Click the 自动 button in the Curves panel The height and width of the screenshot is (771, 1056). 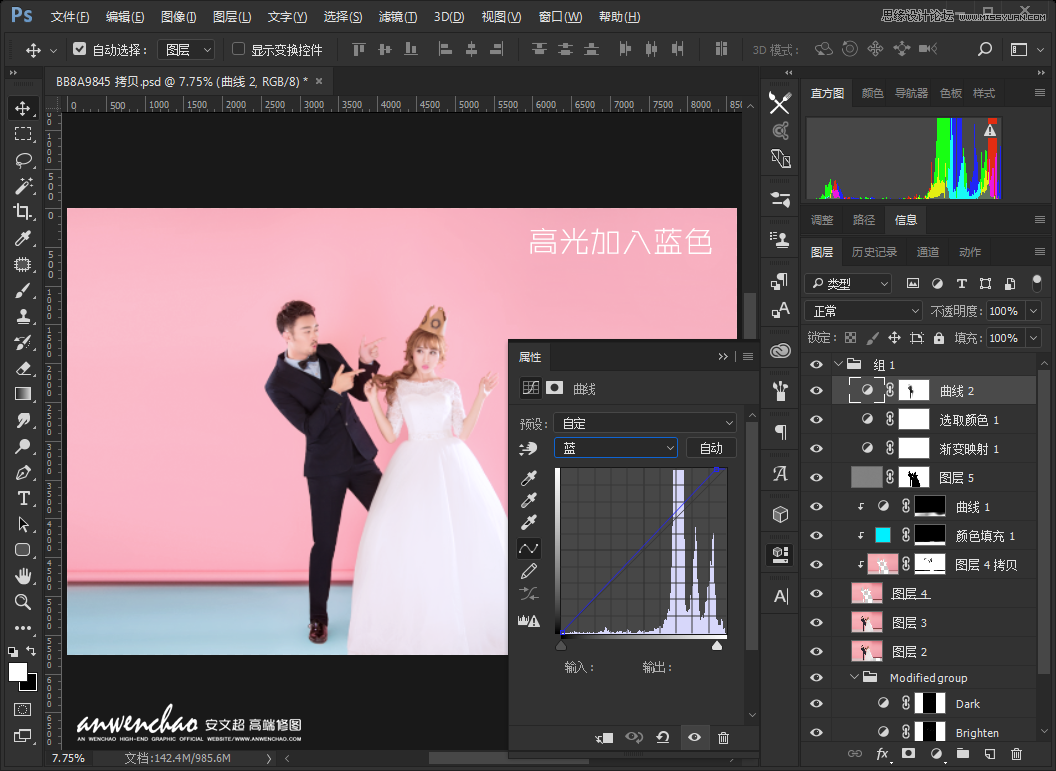point(711,447)
